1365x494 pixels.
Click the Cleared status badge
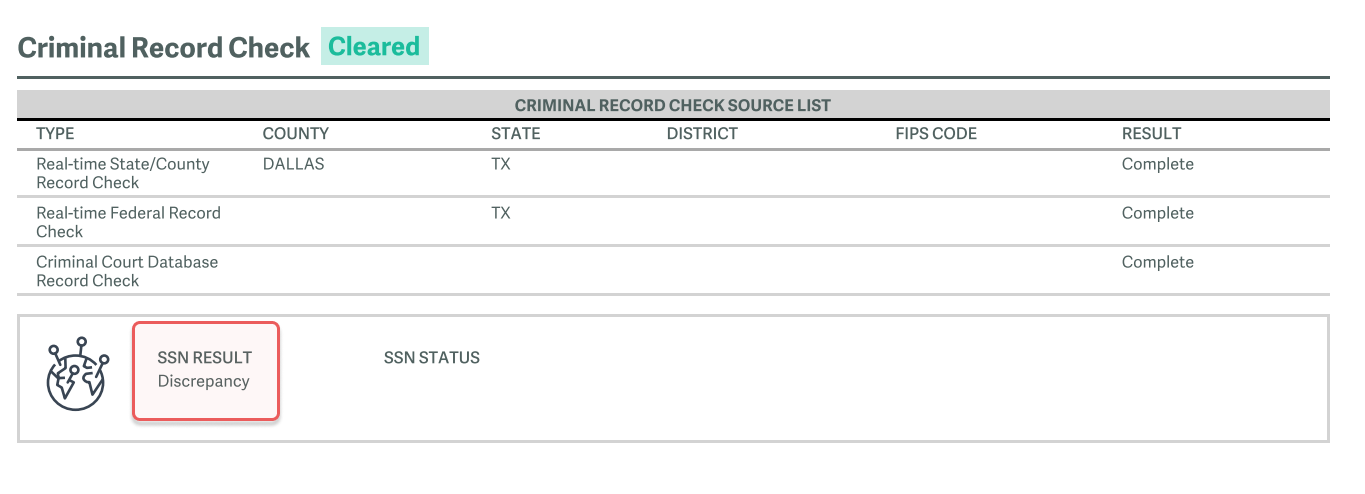click(x=375, y=47)
